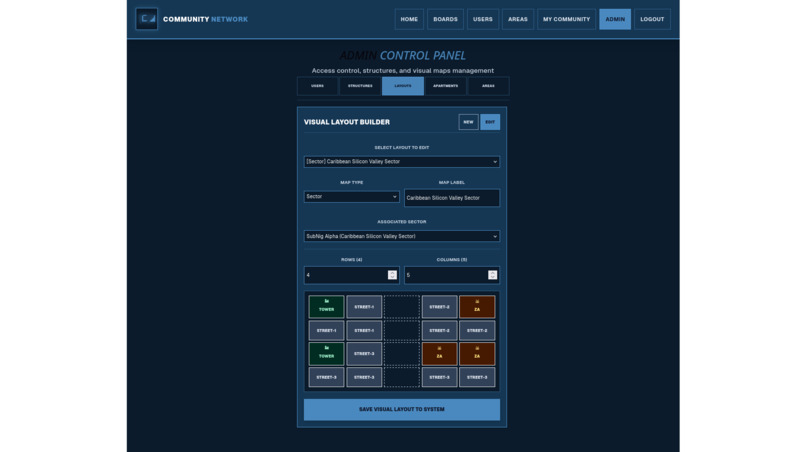The height and width of the screenshot is (452, 806).
Task: Click the Street-2 cell in row one
Action: [x=439, y=306]
